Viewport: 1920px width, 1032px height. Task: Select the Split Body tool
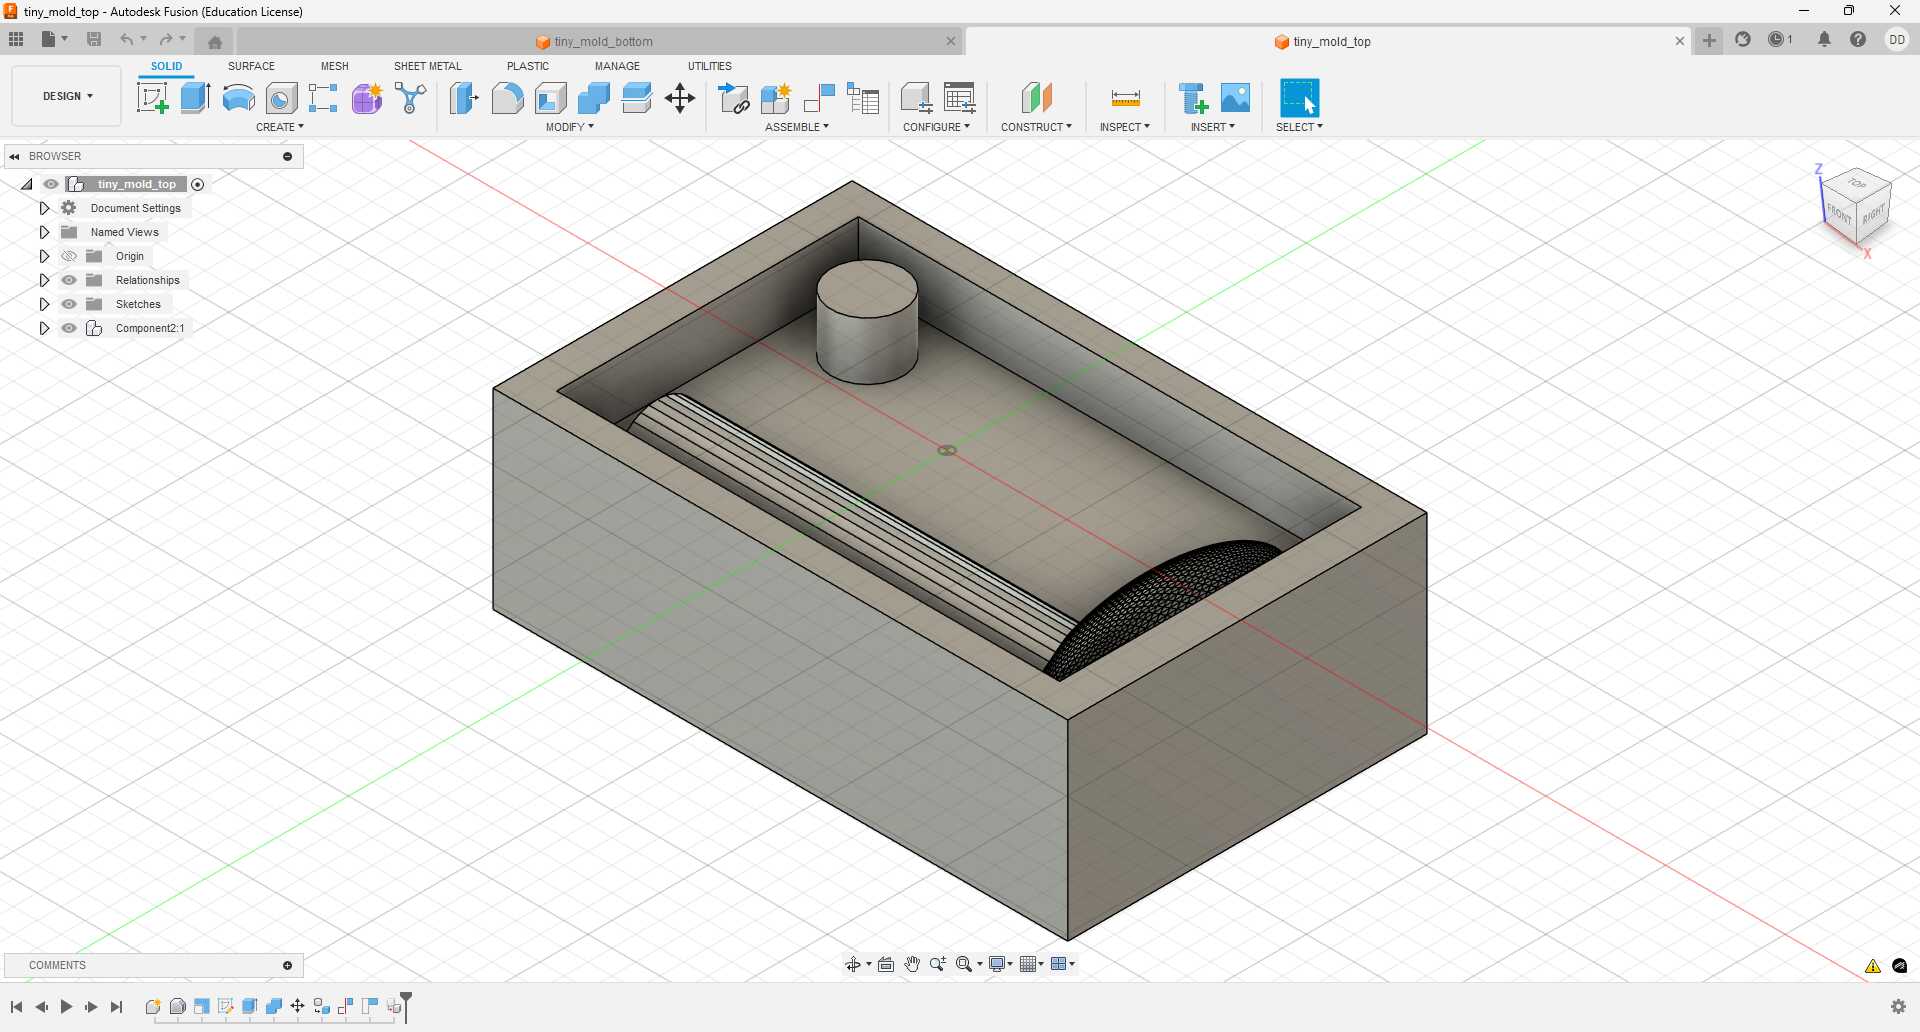(638, 98)
